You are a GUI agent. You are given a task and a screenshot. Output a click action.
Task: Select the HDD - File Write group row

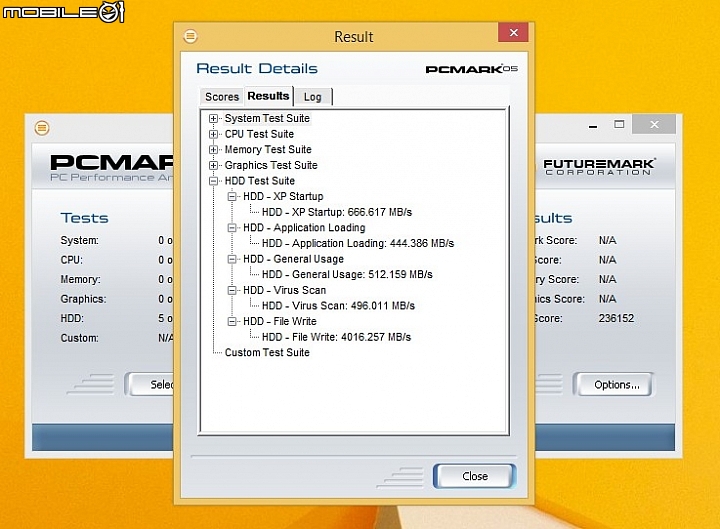280,321
